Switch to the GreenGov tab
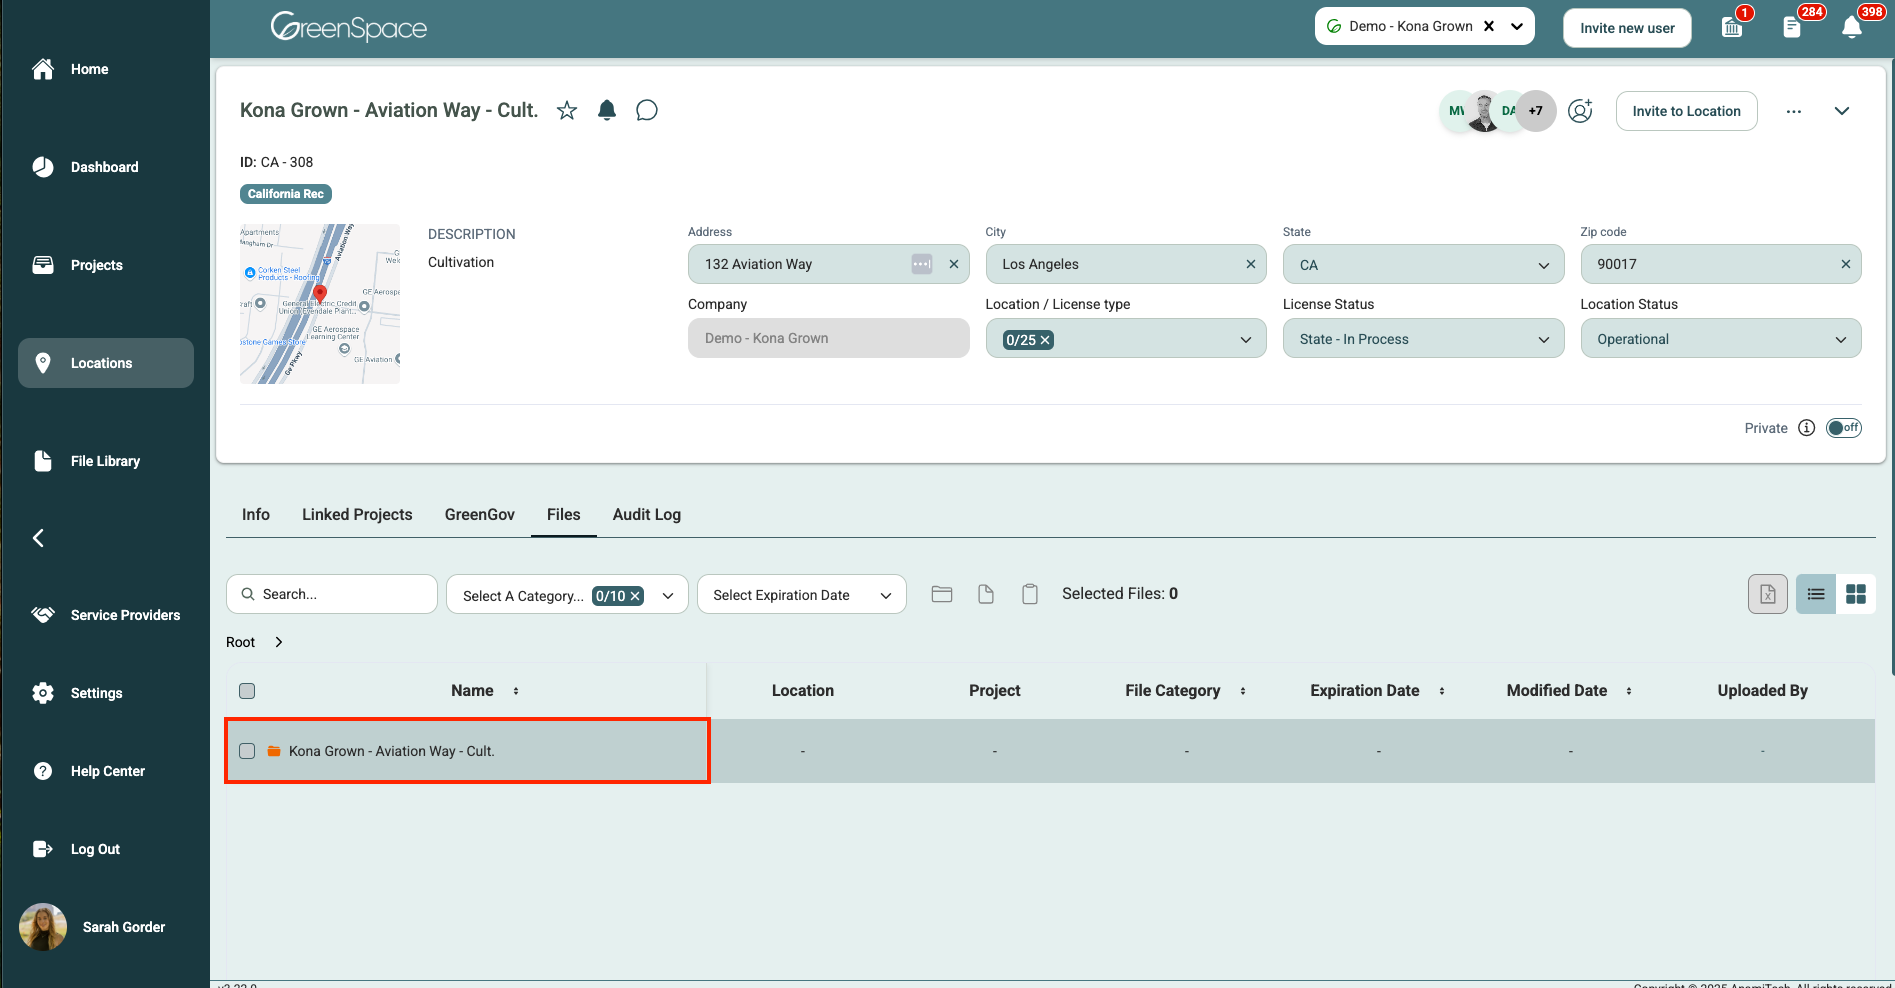 click(x=480, y=514)
